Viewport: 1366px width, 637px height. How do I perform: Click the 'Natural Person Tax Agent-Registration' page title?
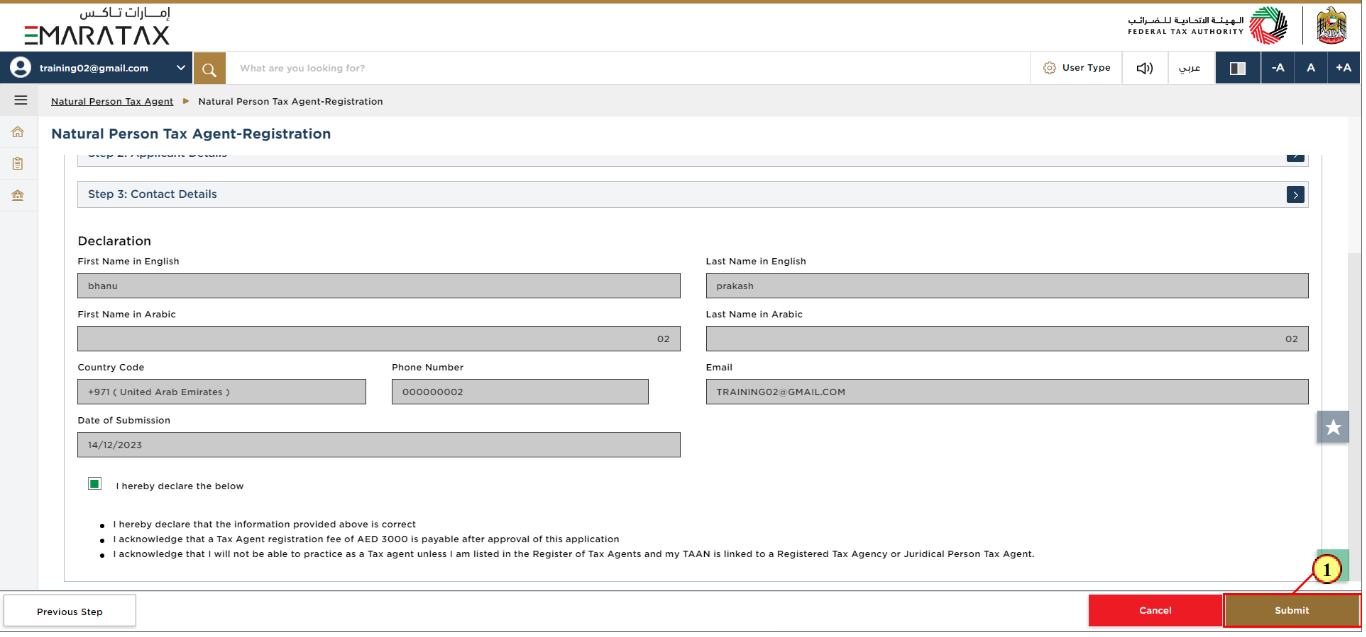coord(191,133)
